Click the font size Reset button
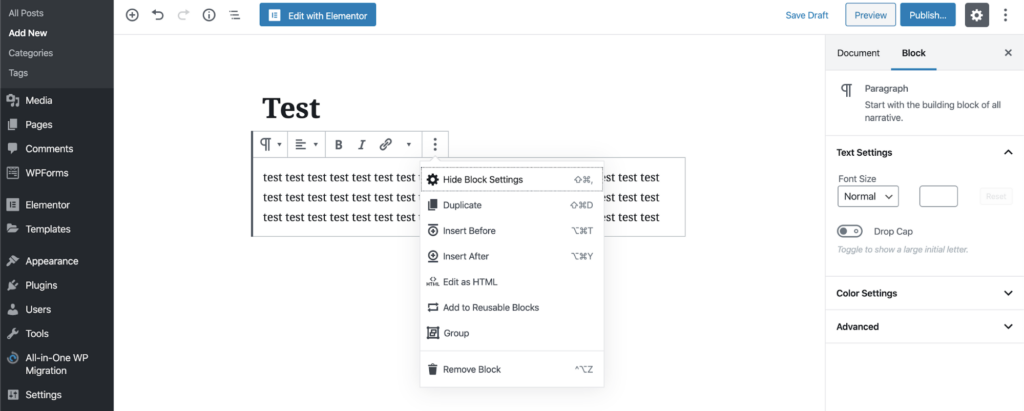The width and height of the screenshot is (1024, 411). (x=996, y=196)
